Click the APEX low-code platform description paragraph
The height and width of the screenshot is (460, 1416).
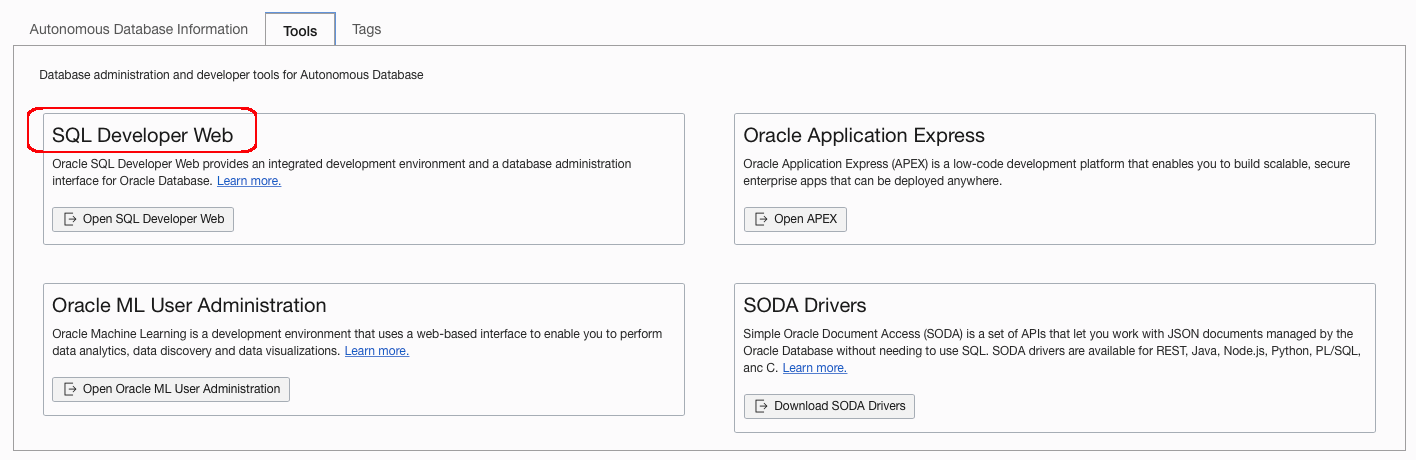click(1048, 172)
